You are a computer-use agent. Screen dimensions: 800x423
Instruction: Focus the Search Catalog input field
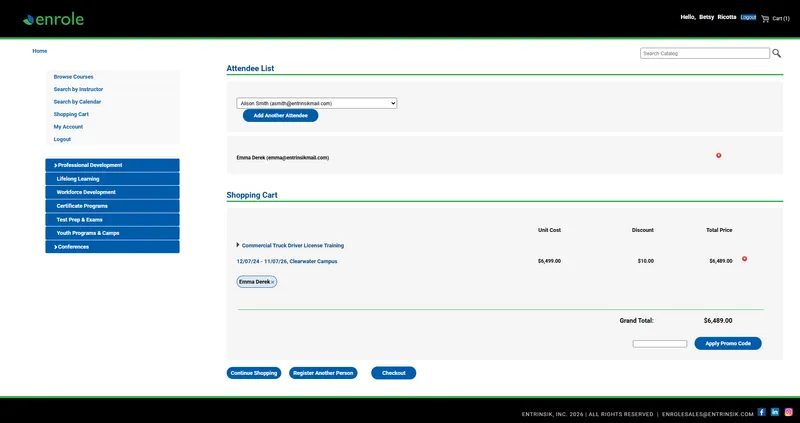click(705, 53)
